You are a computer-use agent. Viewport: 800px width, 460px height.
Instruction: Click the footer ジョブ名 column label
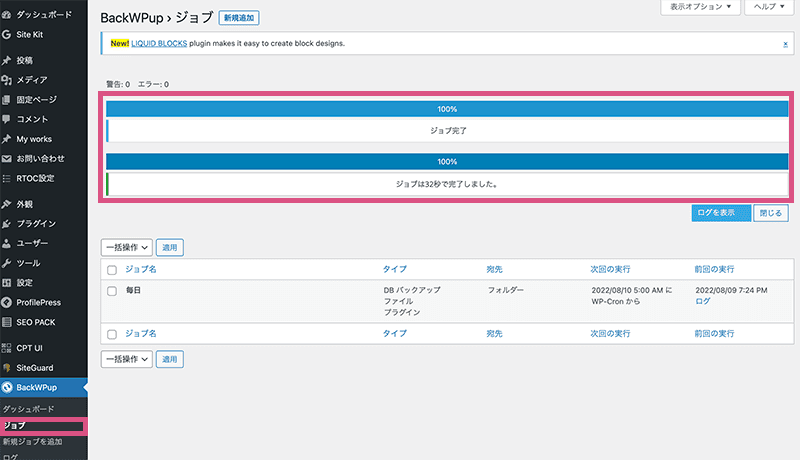point(141,334)
